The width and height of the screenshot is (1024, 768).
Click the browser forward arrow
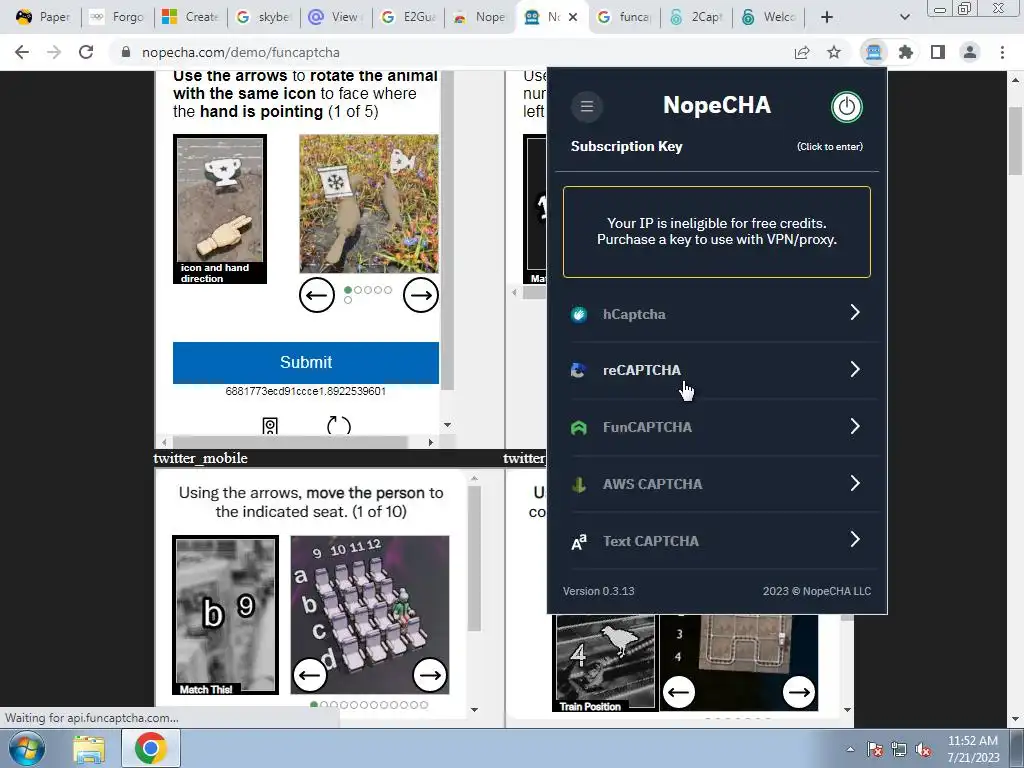point(54,52)
